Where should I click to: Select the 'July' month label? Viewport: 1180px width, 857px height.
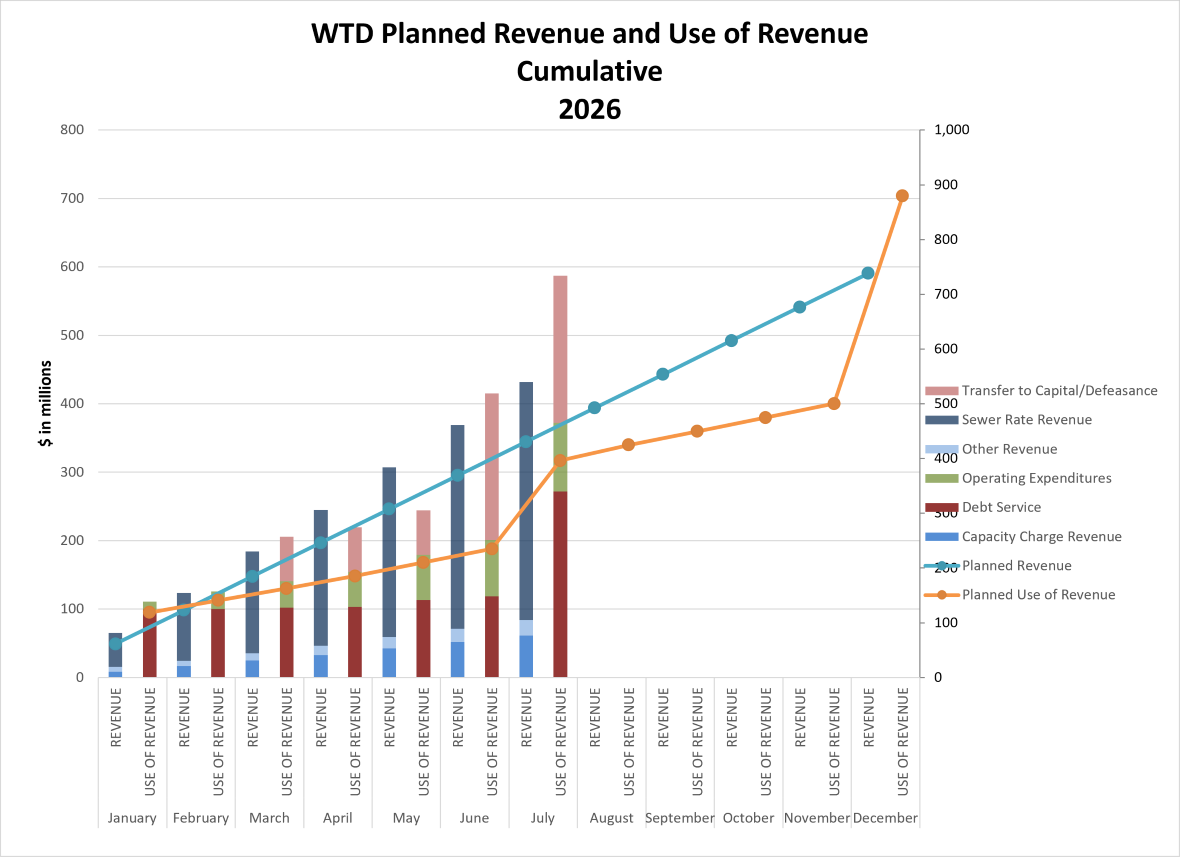(543, 818)
